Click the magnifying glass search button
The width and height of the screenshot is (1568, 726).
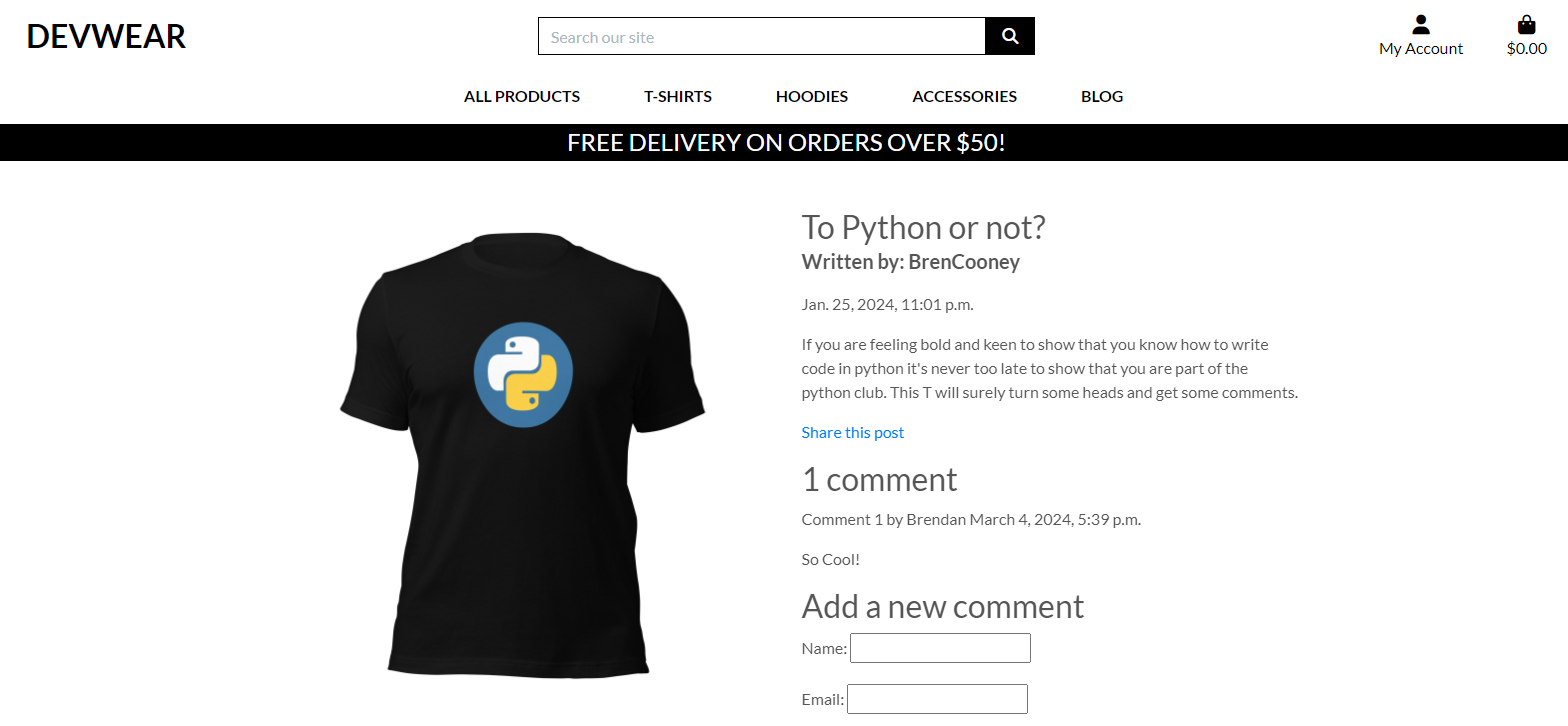point(1010,36)
